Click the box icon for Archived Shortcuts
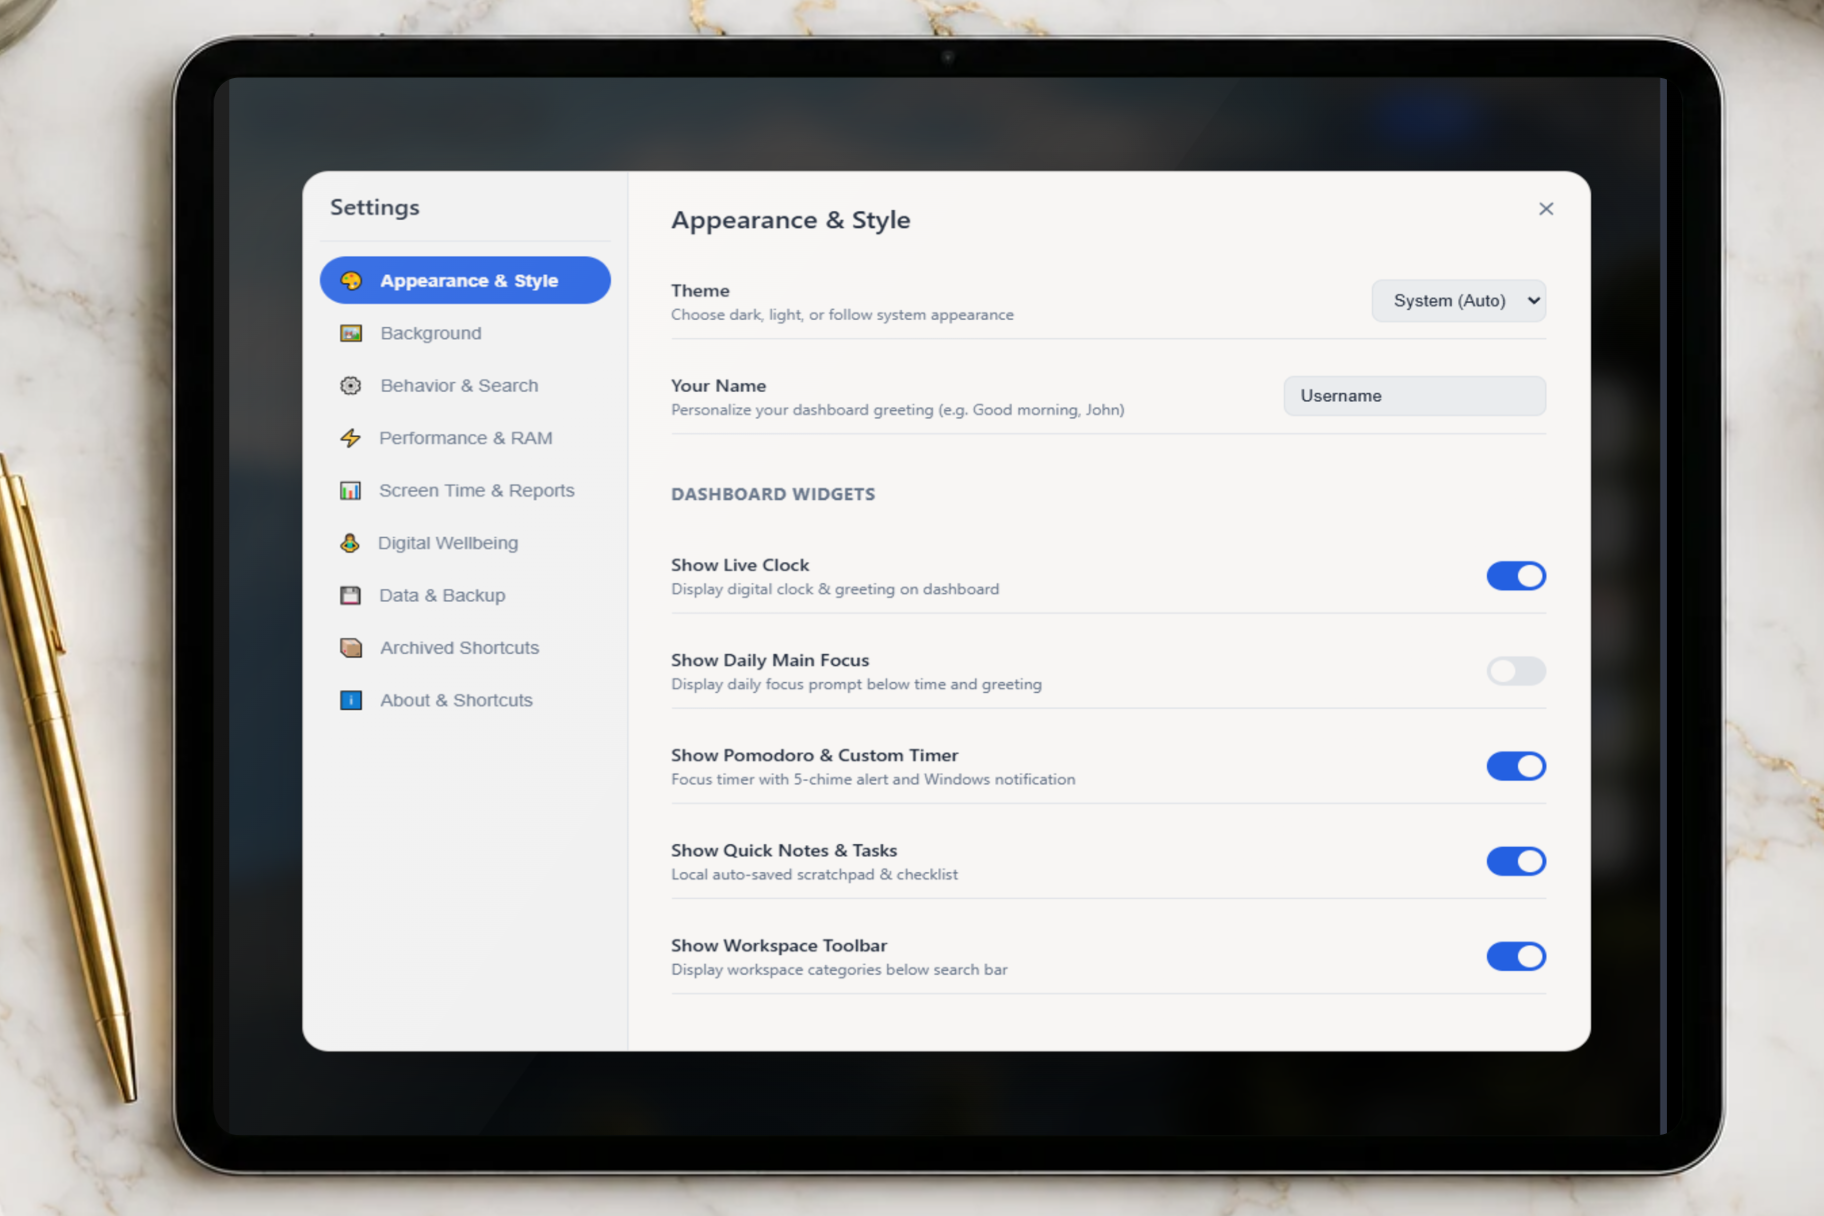Screen dimensions: 1824x1216 pos(351,648)
